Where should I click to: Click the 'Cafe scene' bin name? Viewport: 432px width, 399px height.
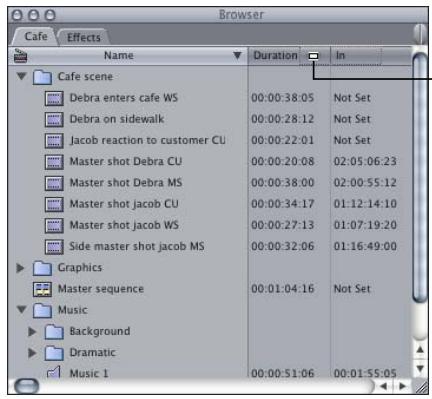tap(85, 77)
